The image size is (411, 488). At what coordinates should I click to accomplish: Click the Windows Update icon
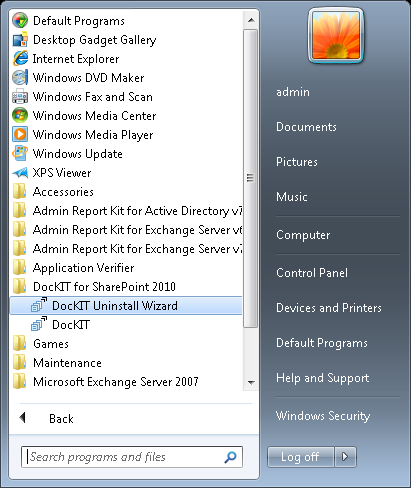[20, 154]
